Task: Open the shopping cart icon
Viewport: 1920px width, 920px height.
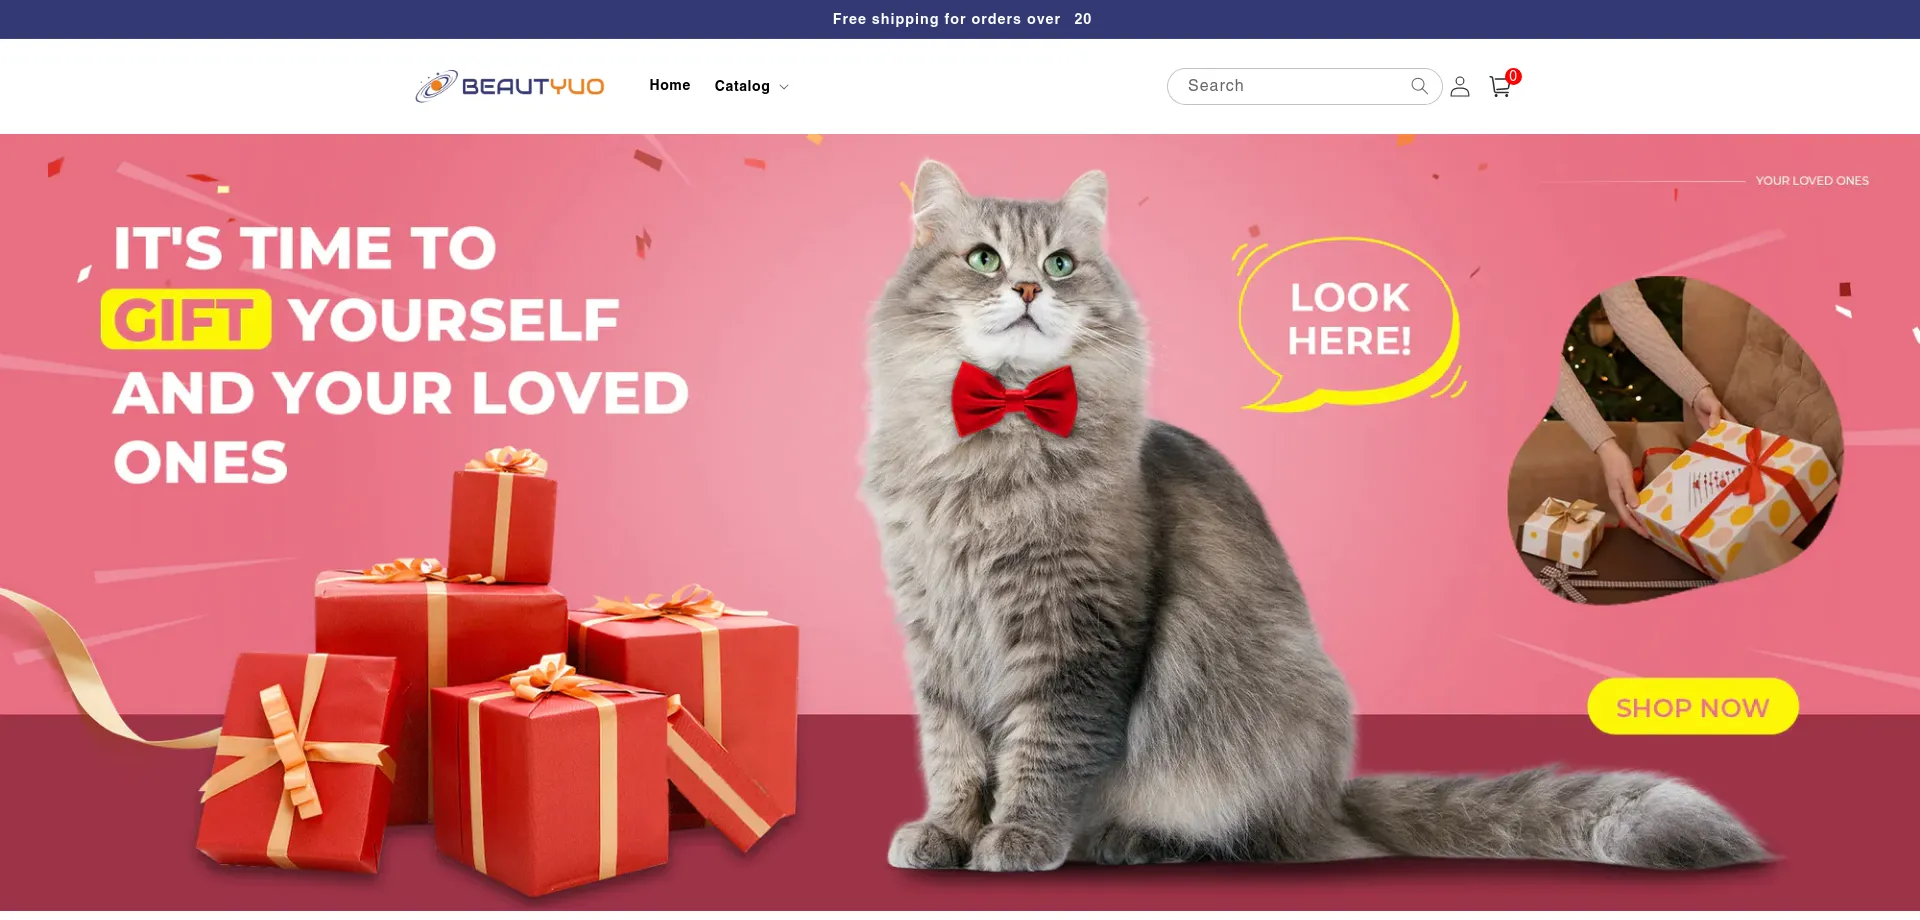Action: [1499, 87]
